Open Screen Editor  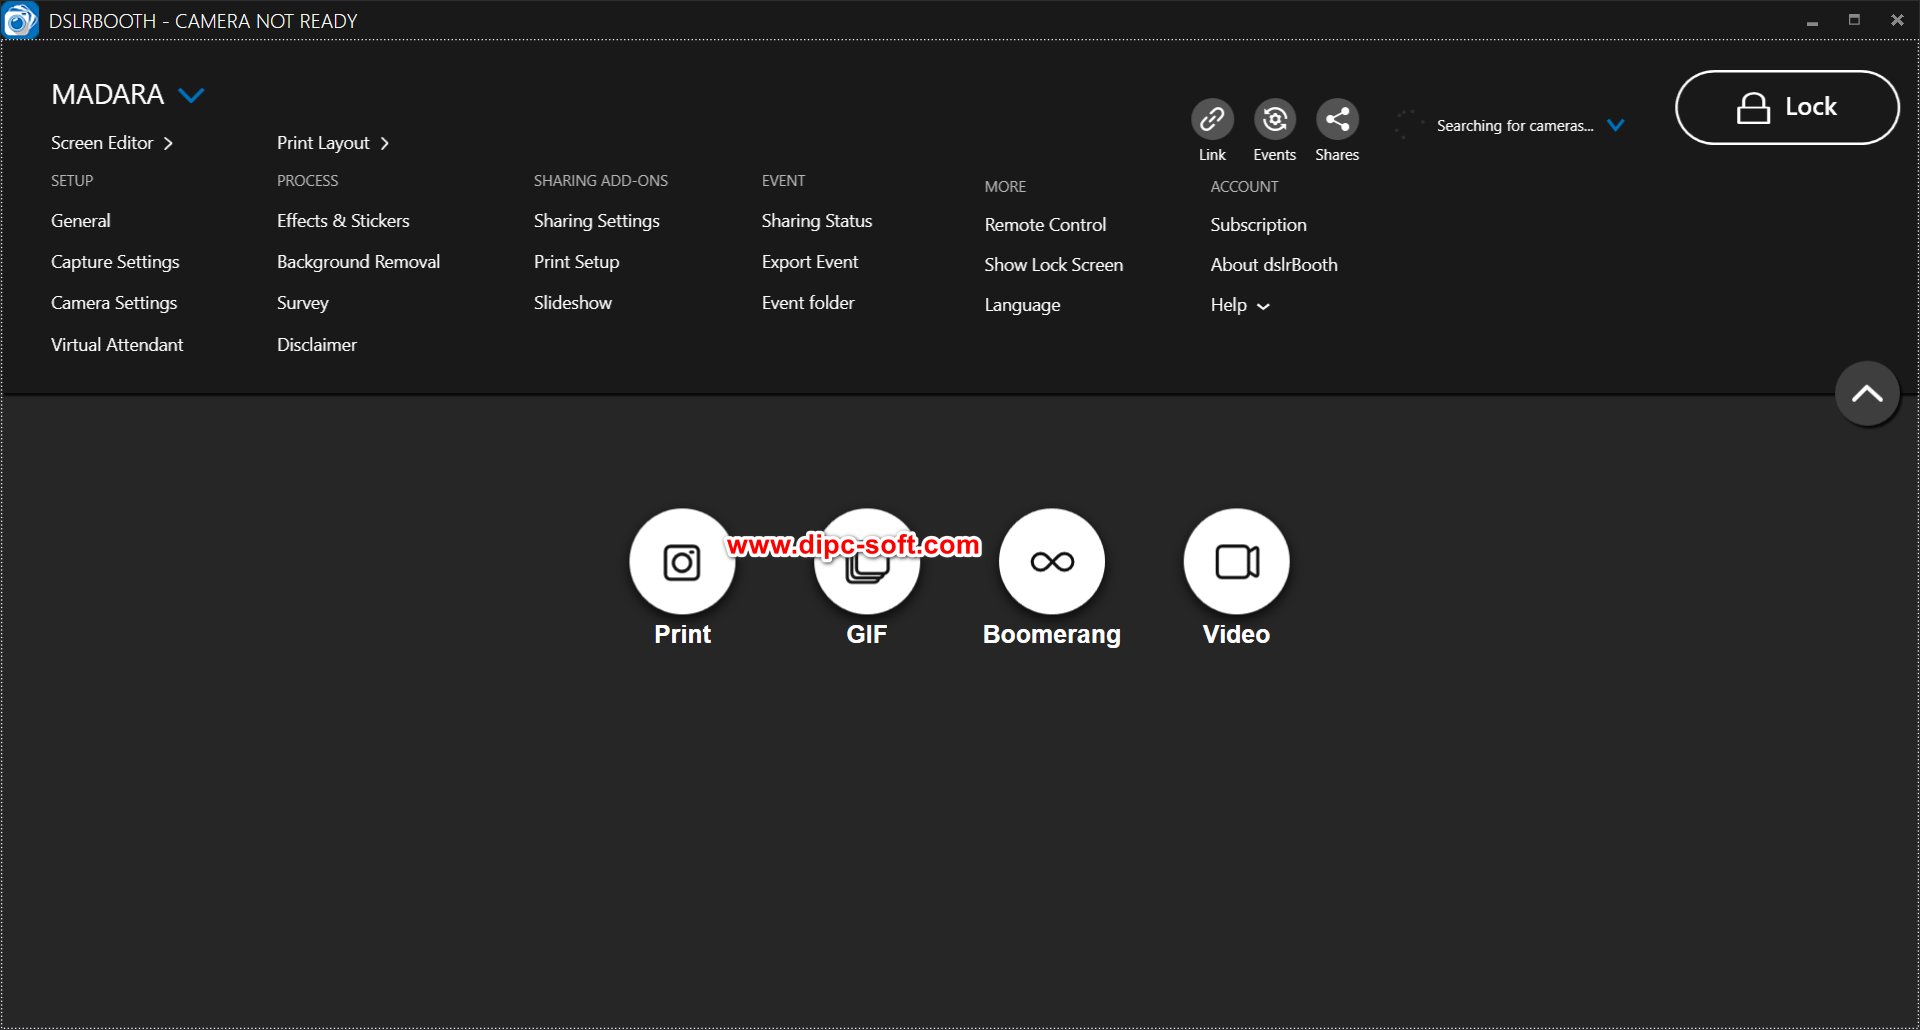112,143
